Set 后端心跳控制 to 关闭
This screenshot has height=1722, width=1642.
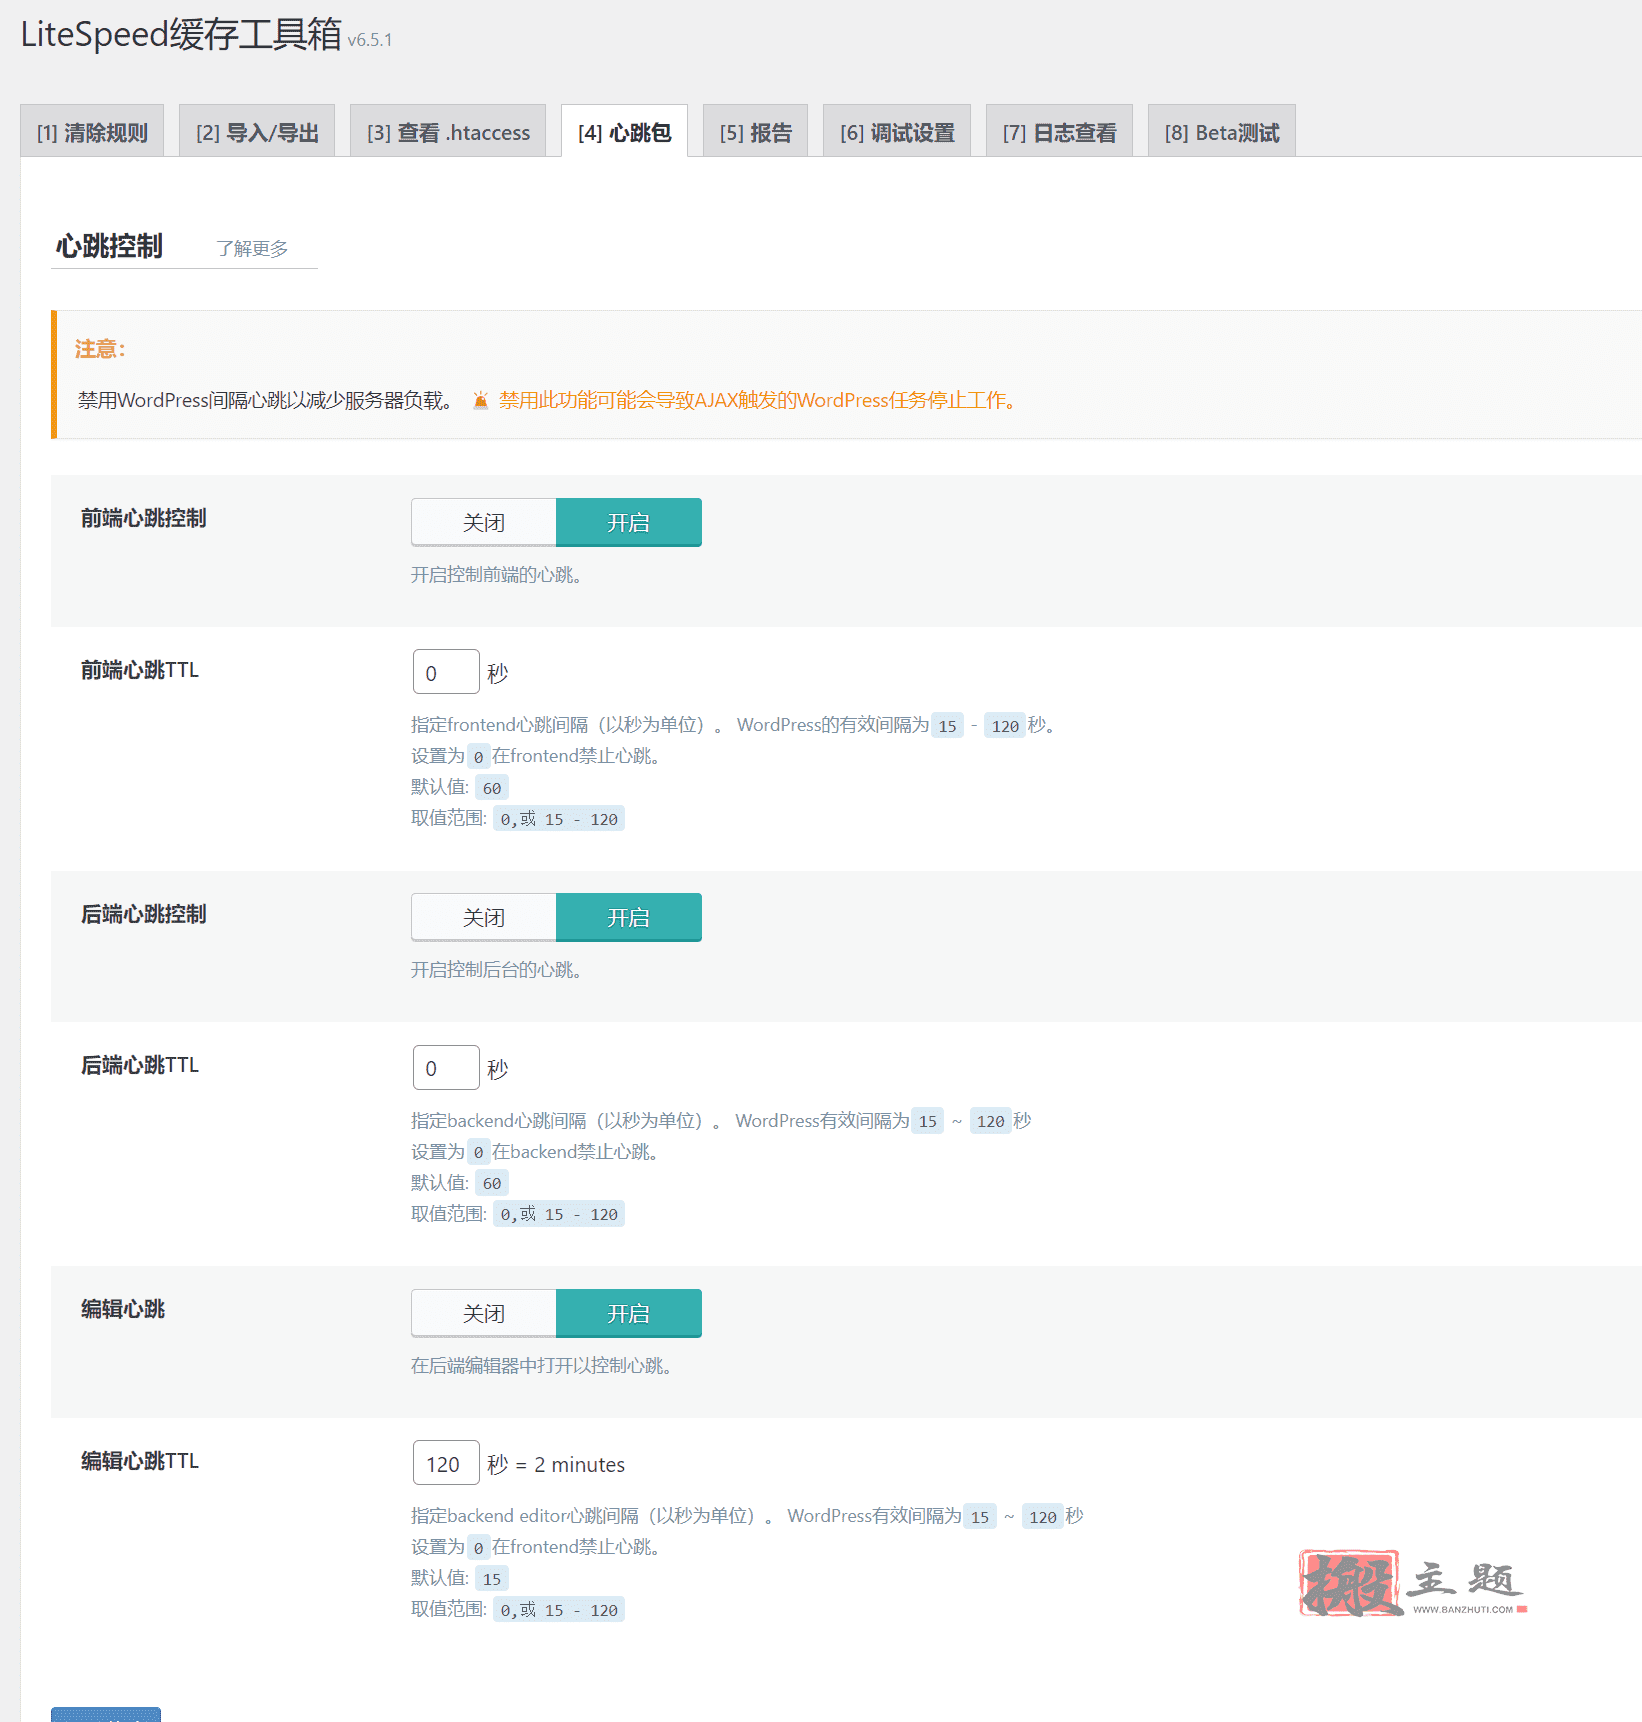click(484, 917)
